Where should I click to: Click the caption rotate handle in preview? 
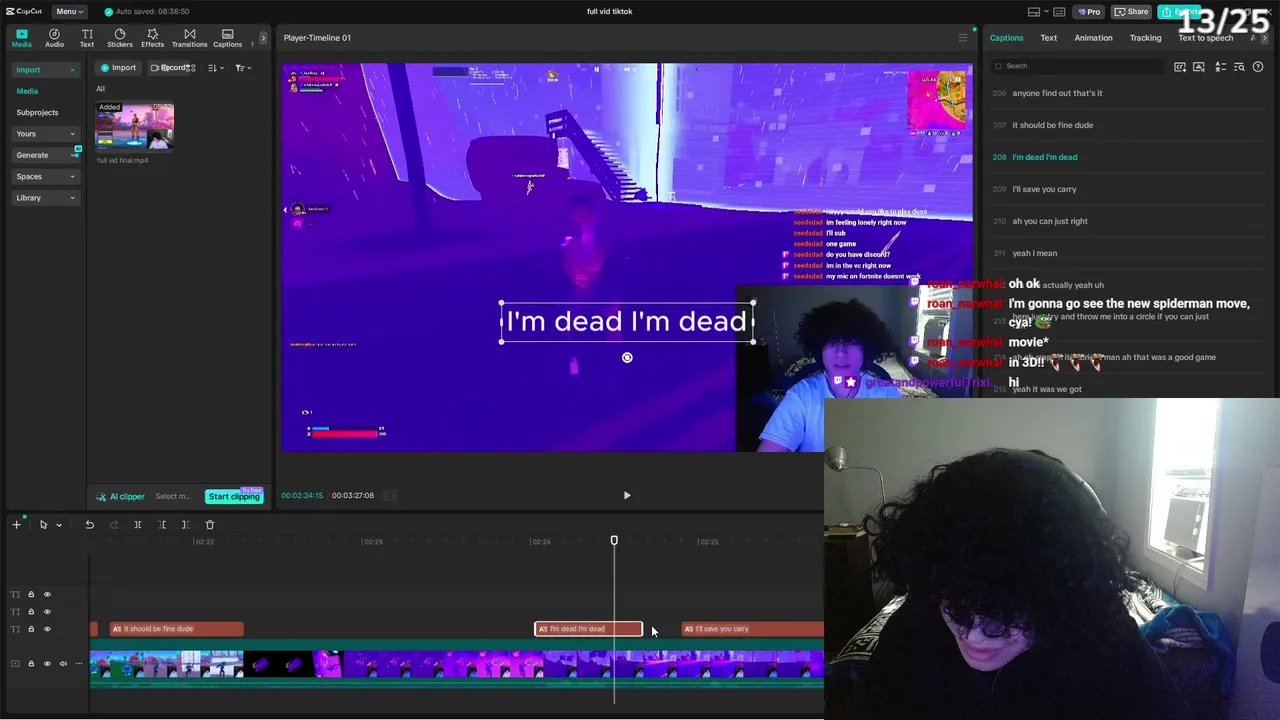point(627,357)
